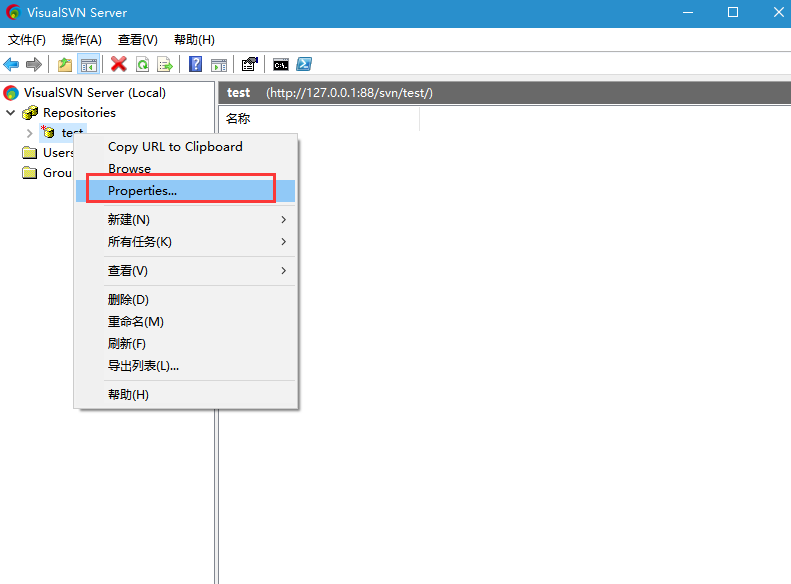Open the 操作(A) menu
Viewport: 791px width, 584px height.
[x=82, y=40]
